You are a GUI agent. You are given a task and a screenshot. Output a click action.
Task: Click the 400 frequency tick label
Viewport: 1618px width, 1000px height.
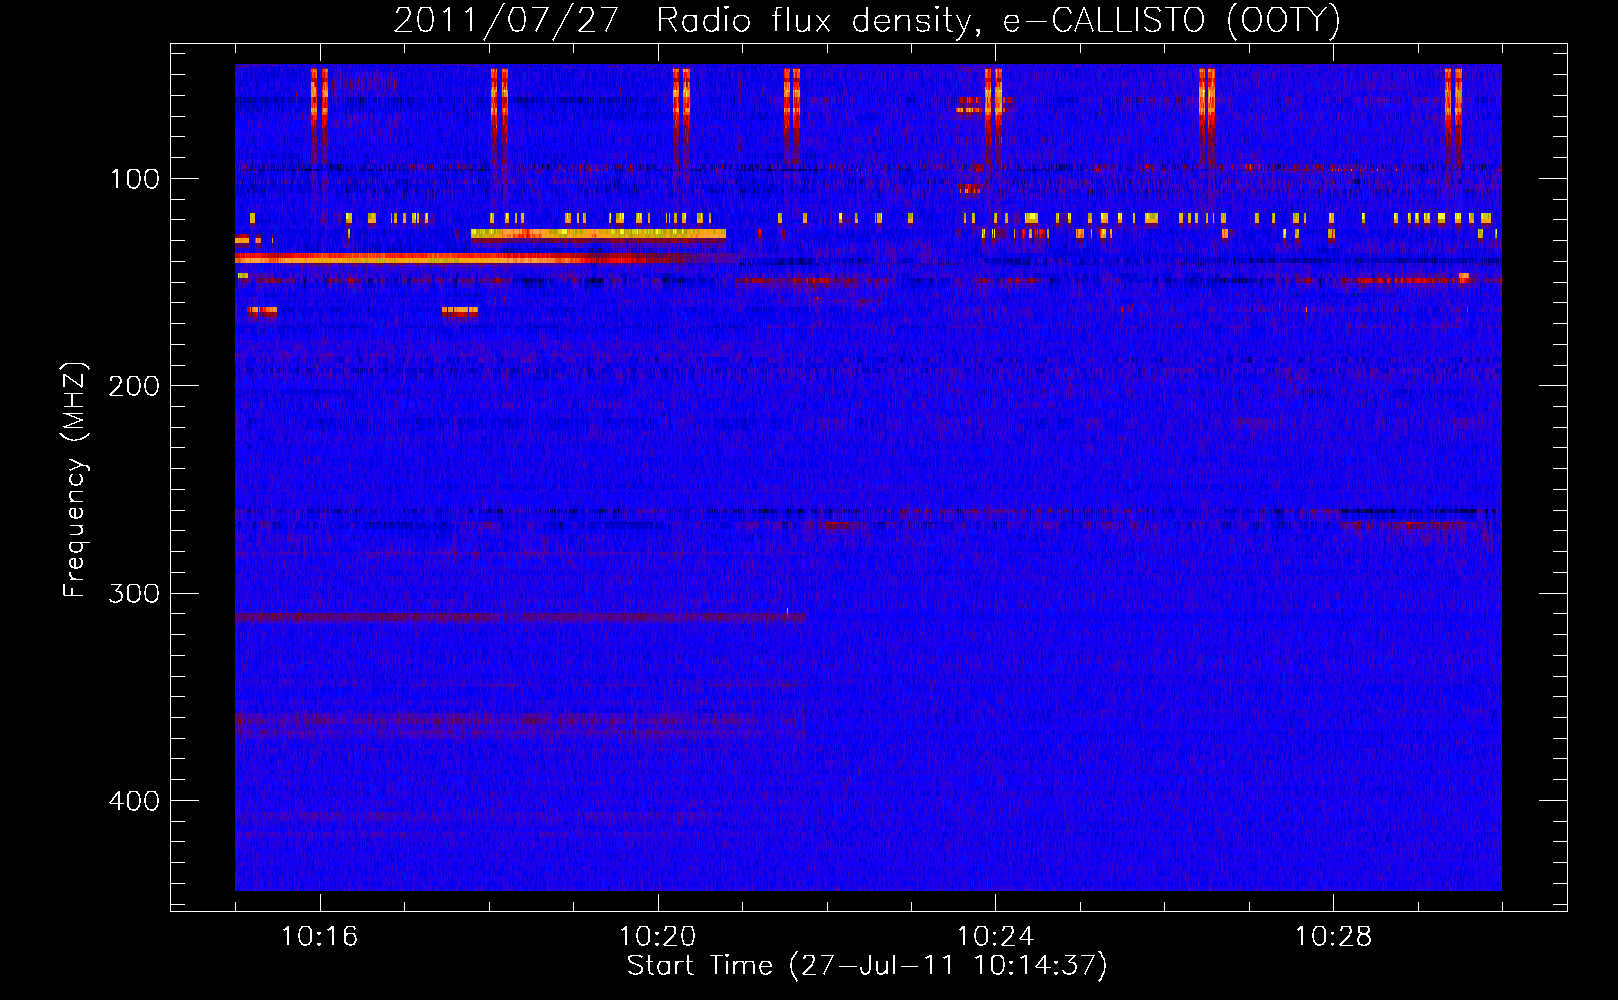point(133,801)
